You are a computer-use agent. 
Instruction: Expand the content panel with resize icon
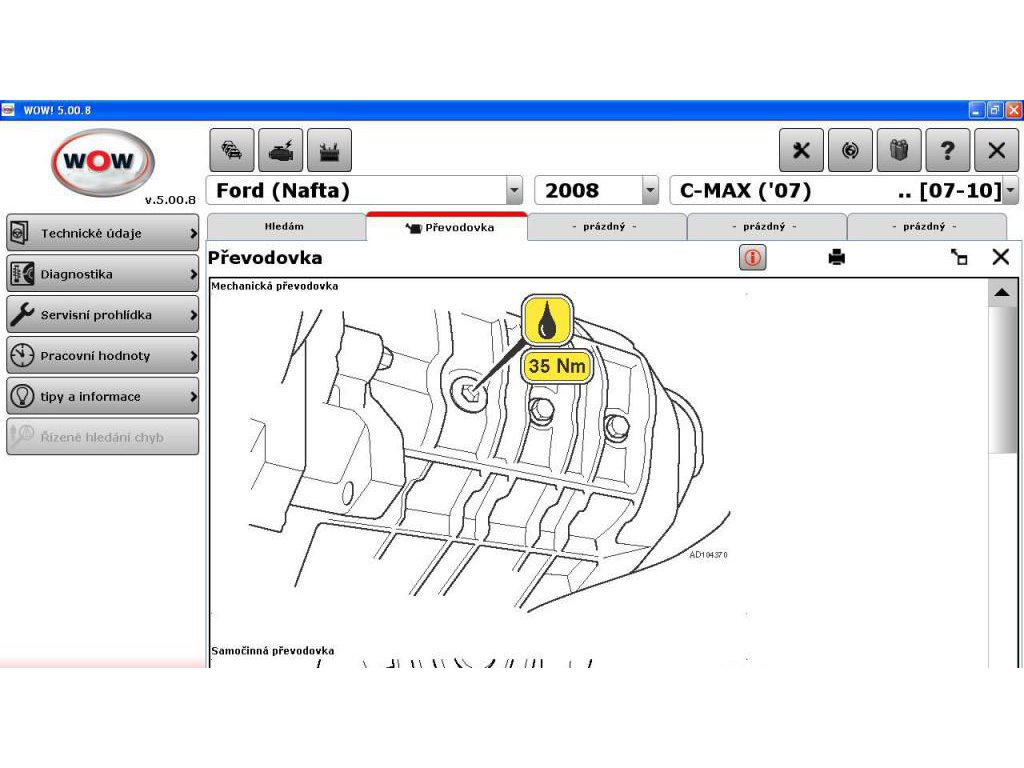point(959,257)
